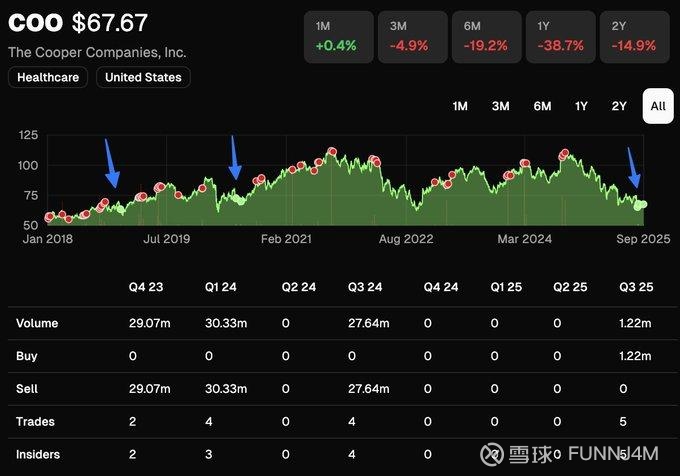Click the Sell row label
The height and width of the screenshot is (476, 680).
[27, 389]
